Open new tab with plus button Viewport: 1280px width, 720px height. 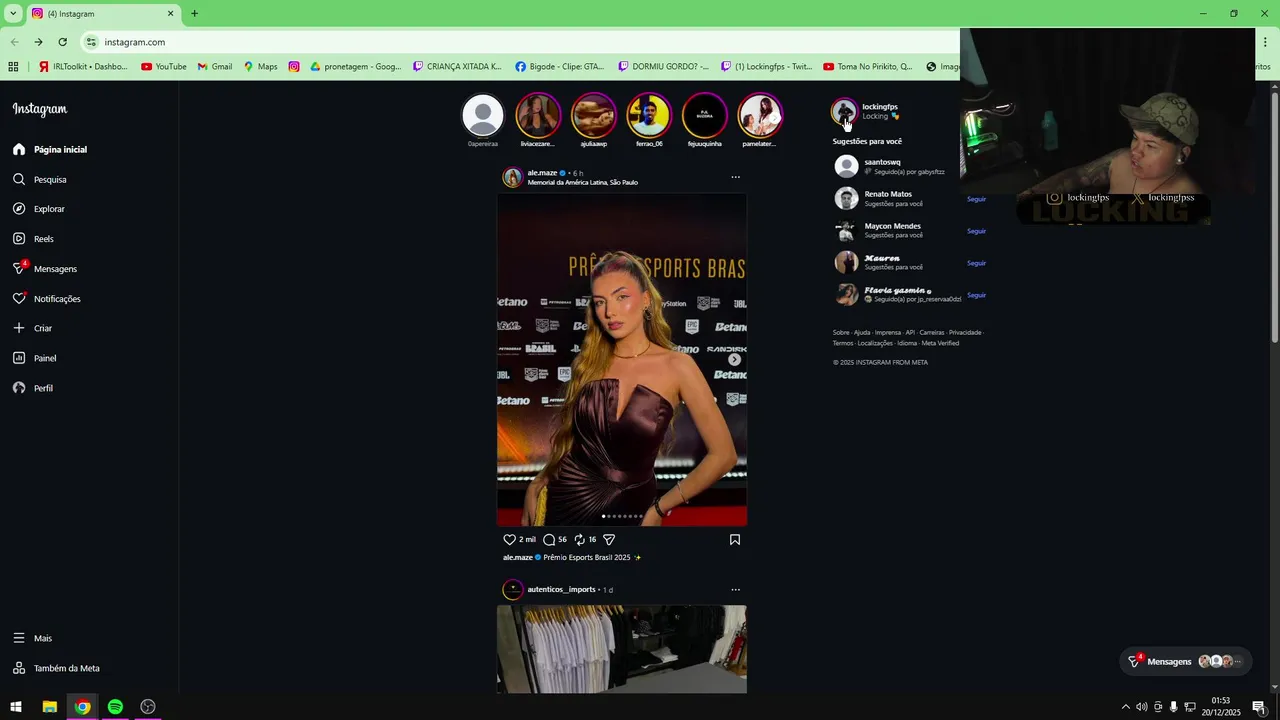click(194, 13)
